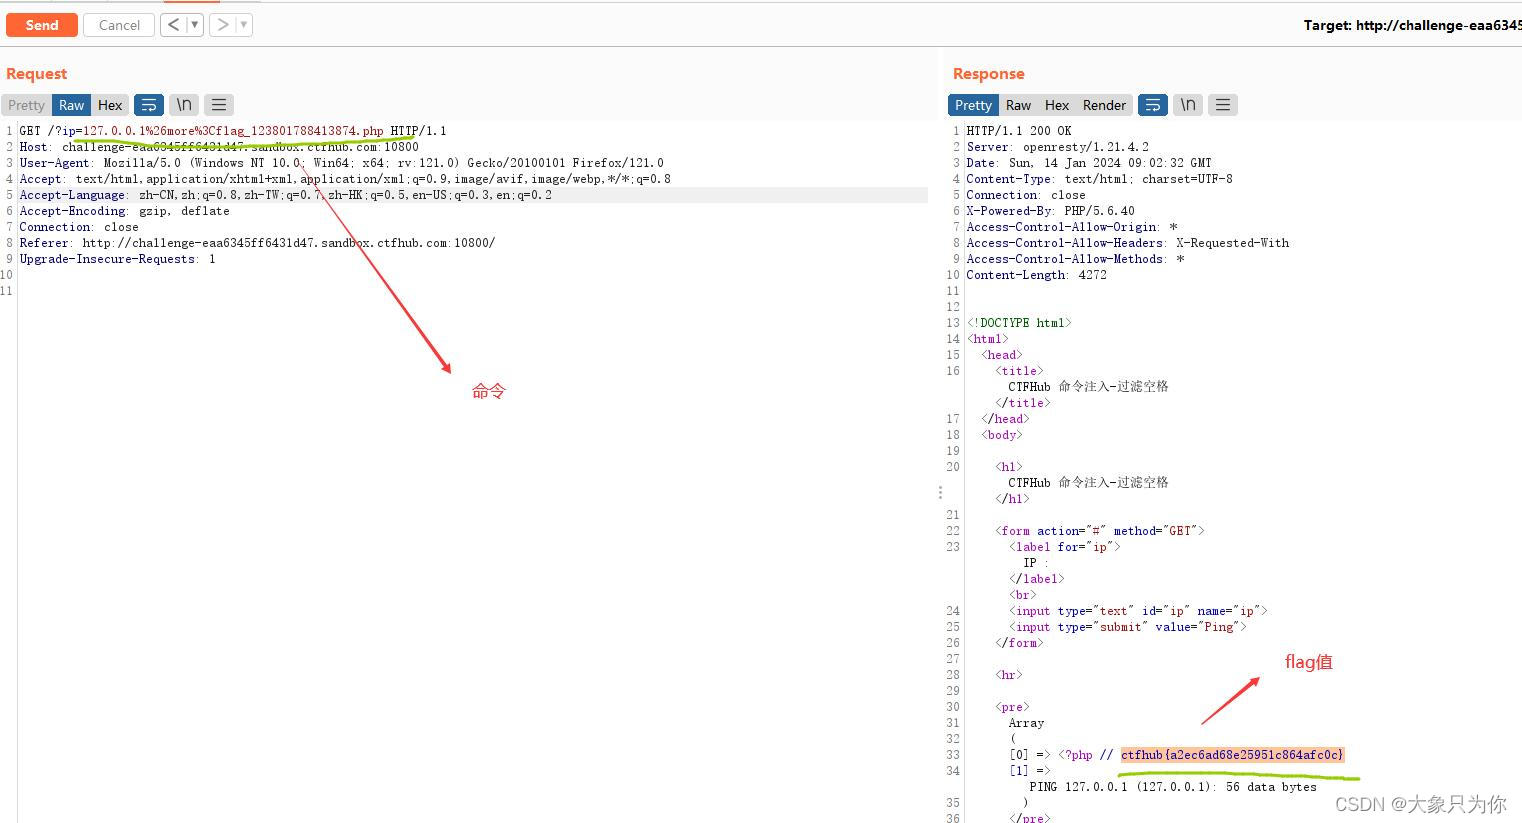Switch Response view to Hex tab
The width and height of the screenshot is (1522, 823).
[1057, 105]
